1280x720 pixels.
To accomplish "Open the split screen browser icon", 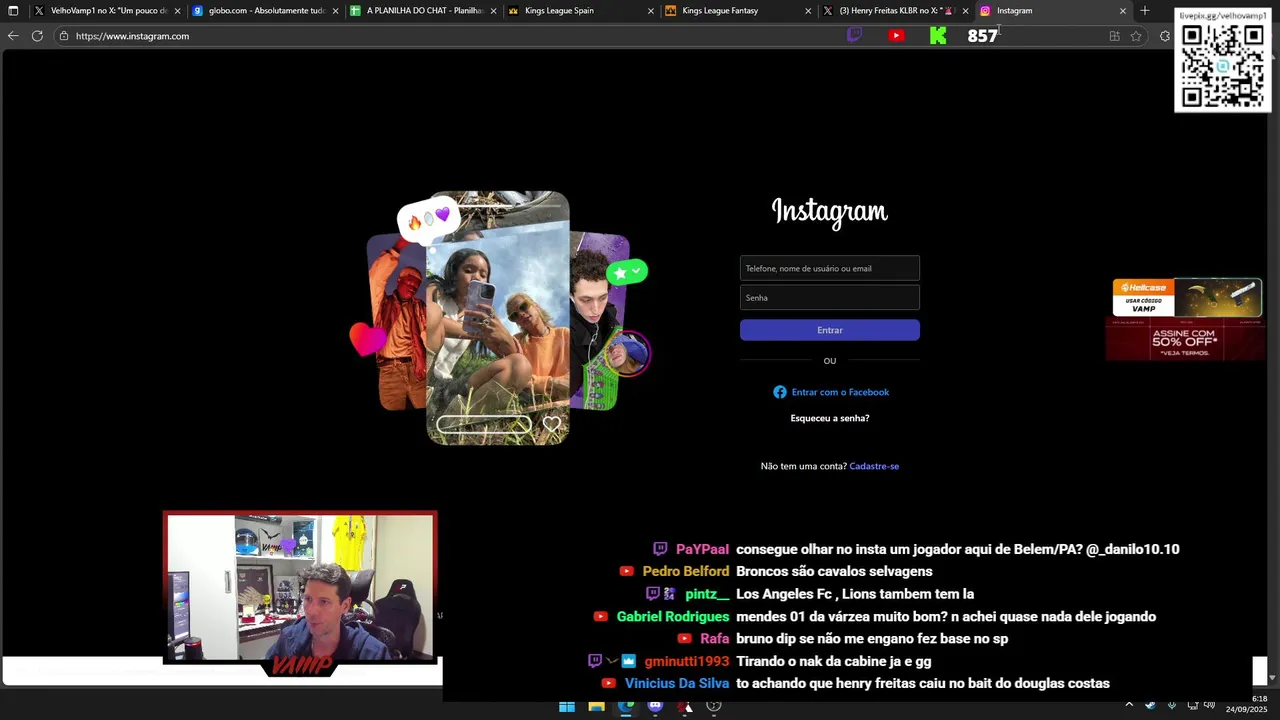I will [1114, 36].
